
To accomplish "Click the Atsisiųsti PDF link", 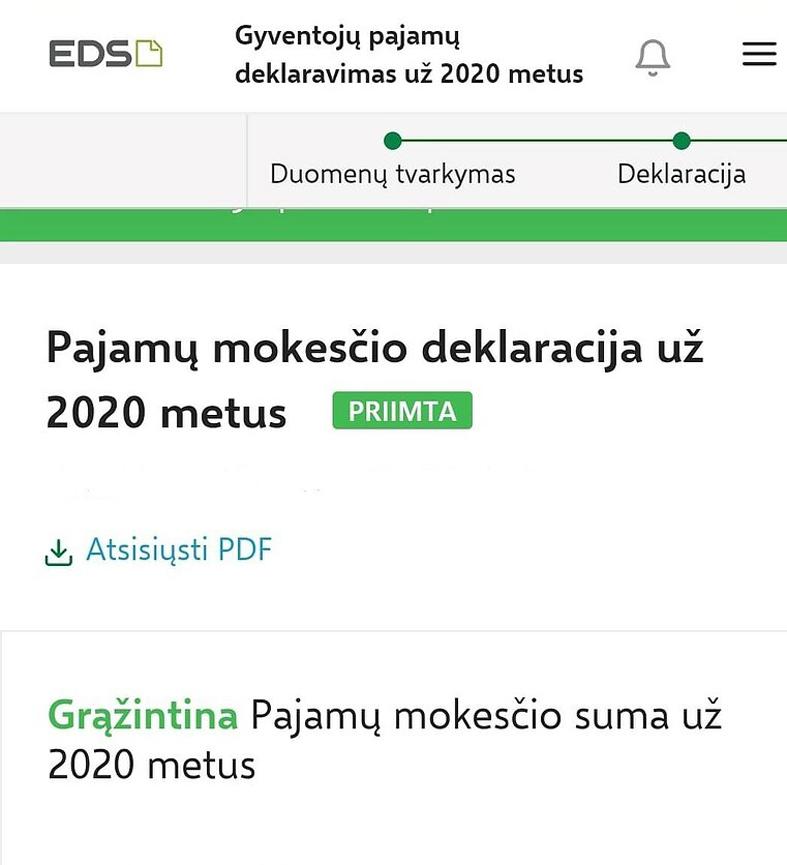I will tap(178, 550).
